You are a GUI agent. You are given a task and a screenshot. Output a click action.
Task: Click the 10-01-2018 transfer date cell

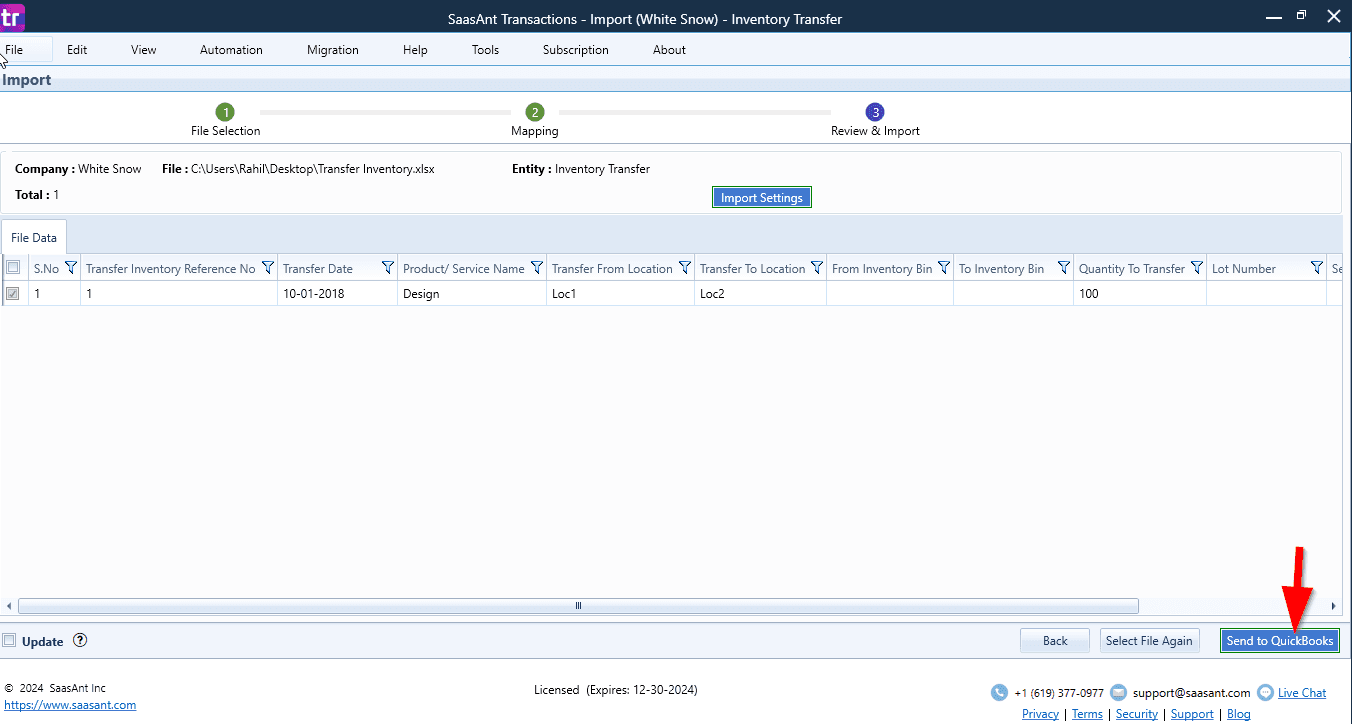pyautogui.click(x=338, y=294)
